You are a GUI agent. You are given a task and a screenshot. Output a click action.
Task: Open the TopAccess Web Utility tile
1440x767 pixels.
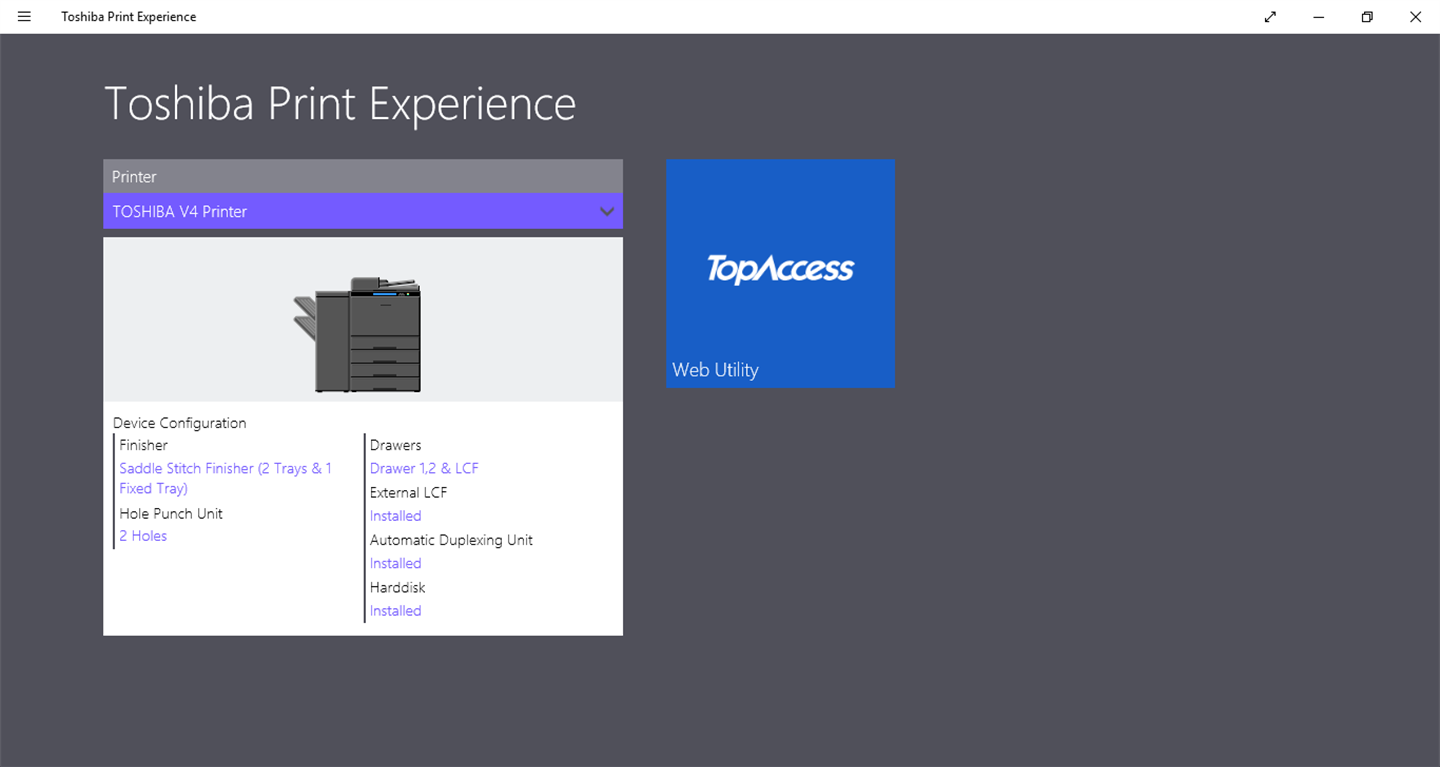pyautogui.click(x=780, y=273)
